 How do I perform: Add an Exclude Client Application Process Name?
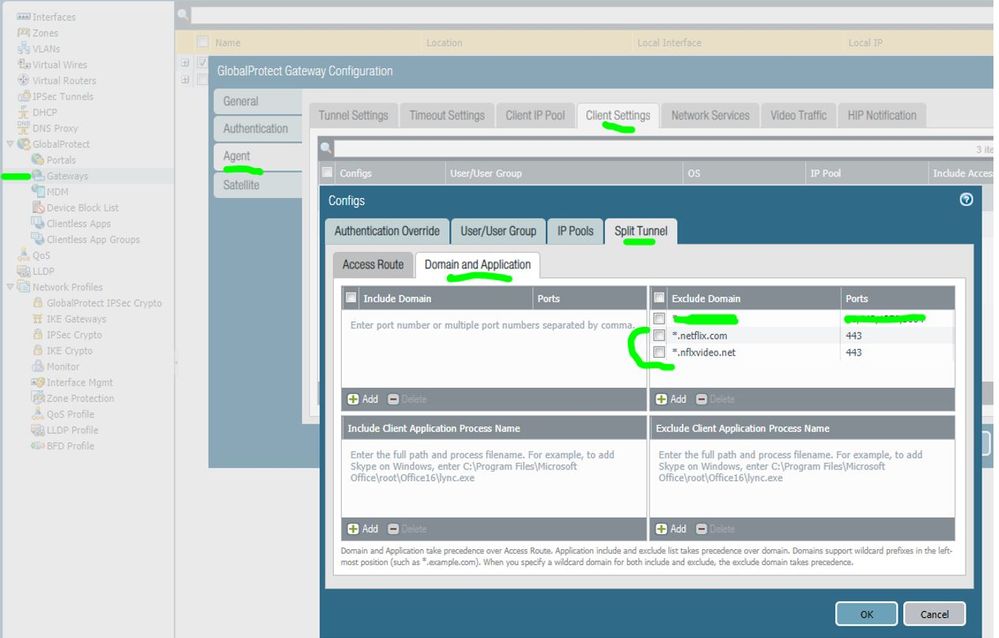pyautogui.click(x=672, y=529)
